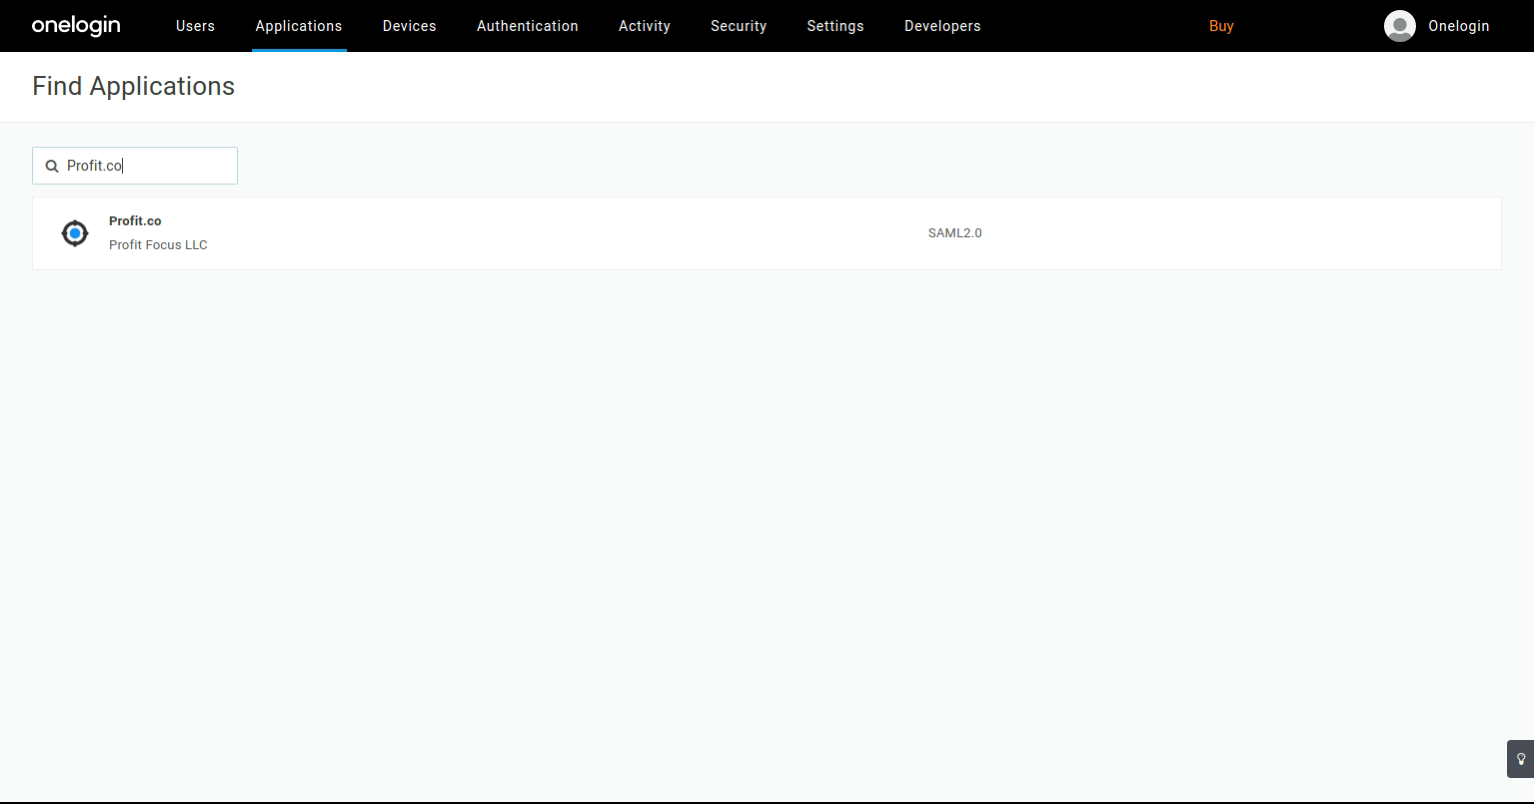Image resolution: width=1534 pixels, height=804 pixels.
Task: Click the orange Buy link
Action: click(x=1221, y=26)
